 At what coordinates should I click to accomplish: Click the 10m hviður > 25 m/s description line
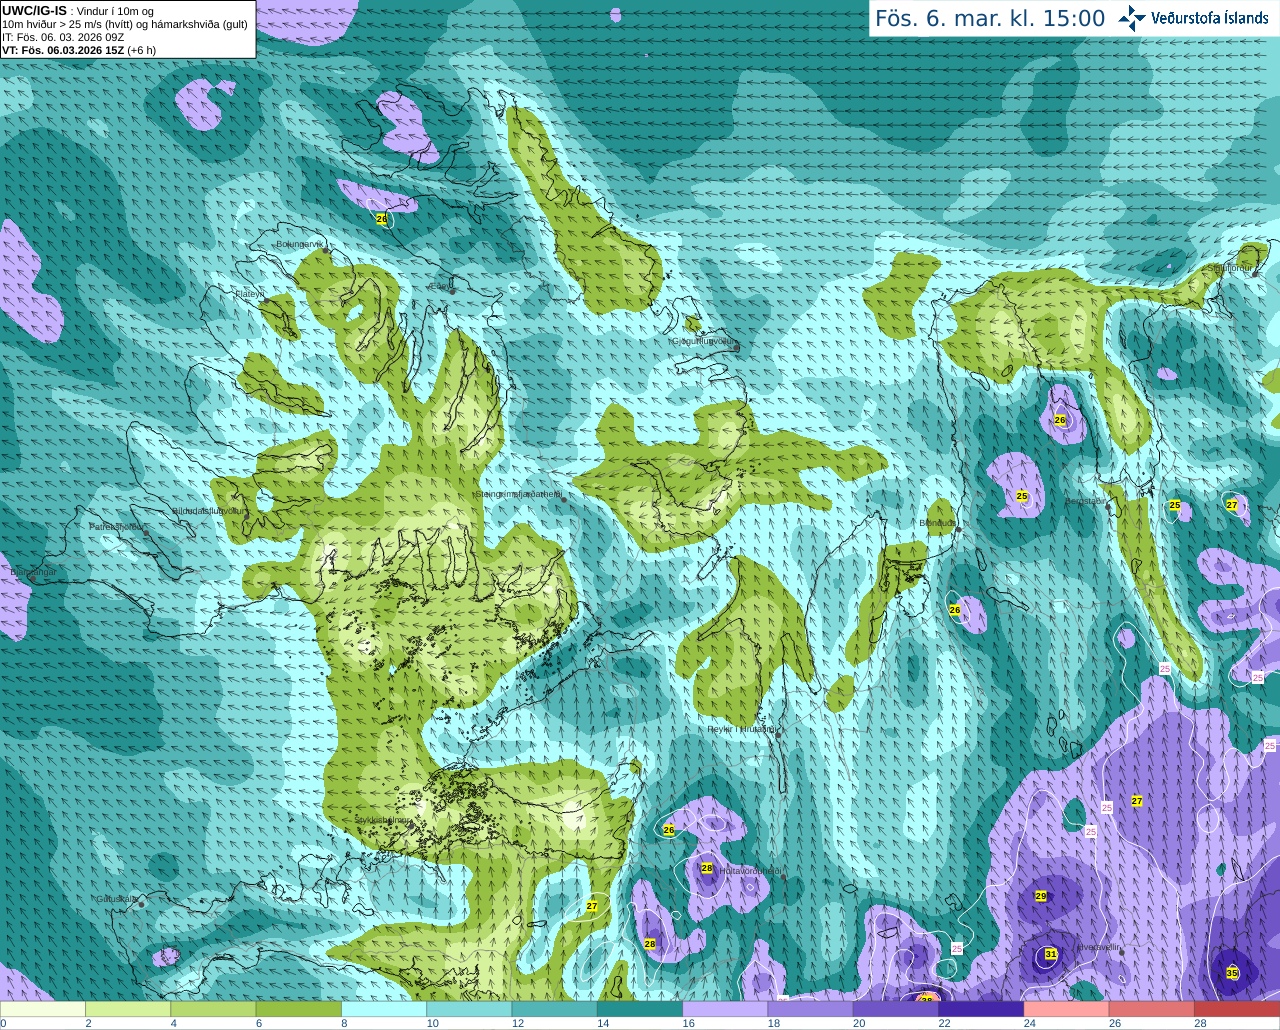tap(125, 24)
